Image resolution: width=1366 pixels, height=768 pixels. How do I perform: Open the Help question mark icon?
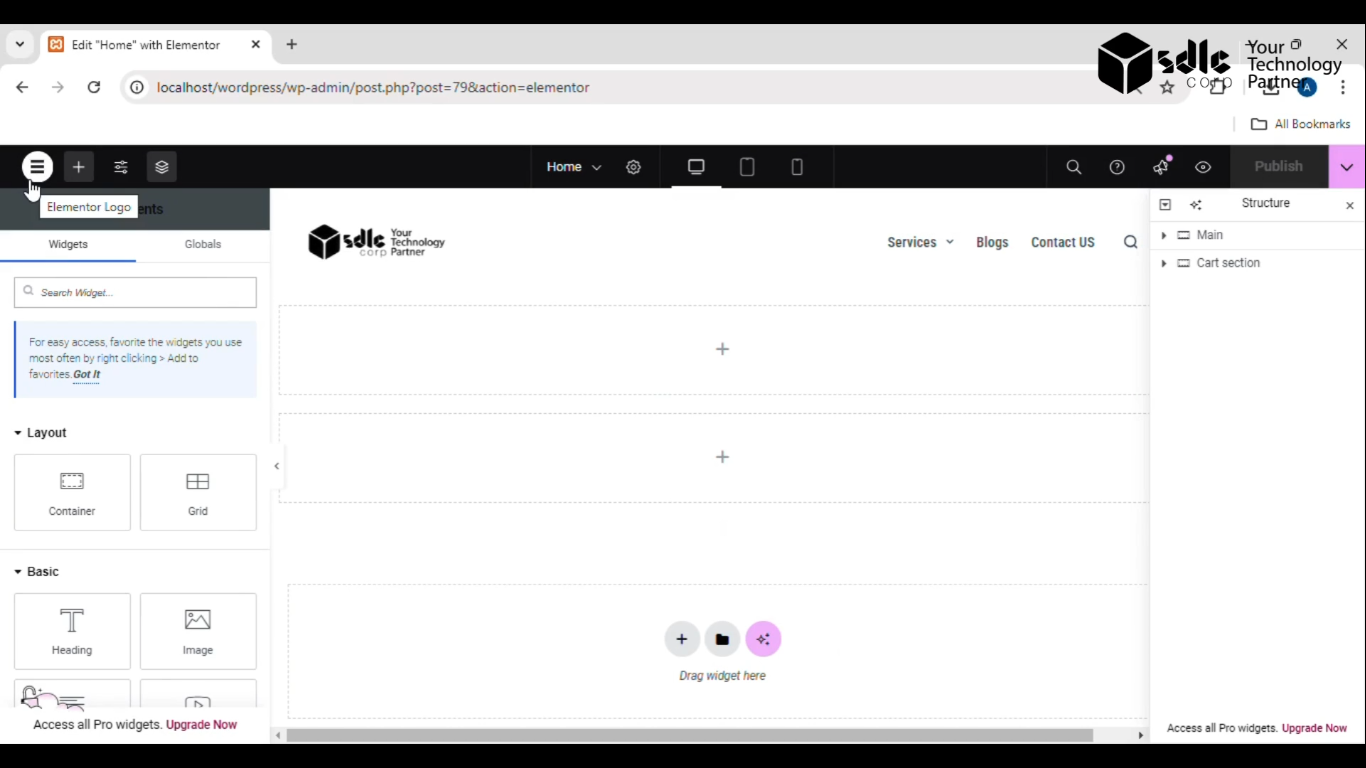(x=1117, y=167)
